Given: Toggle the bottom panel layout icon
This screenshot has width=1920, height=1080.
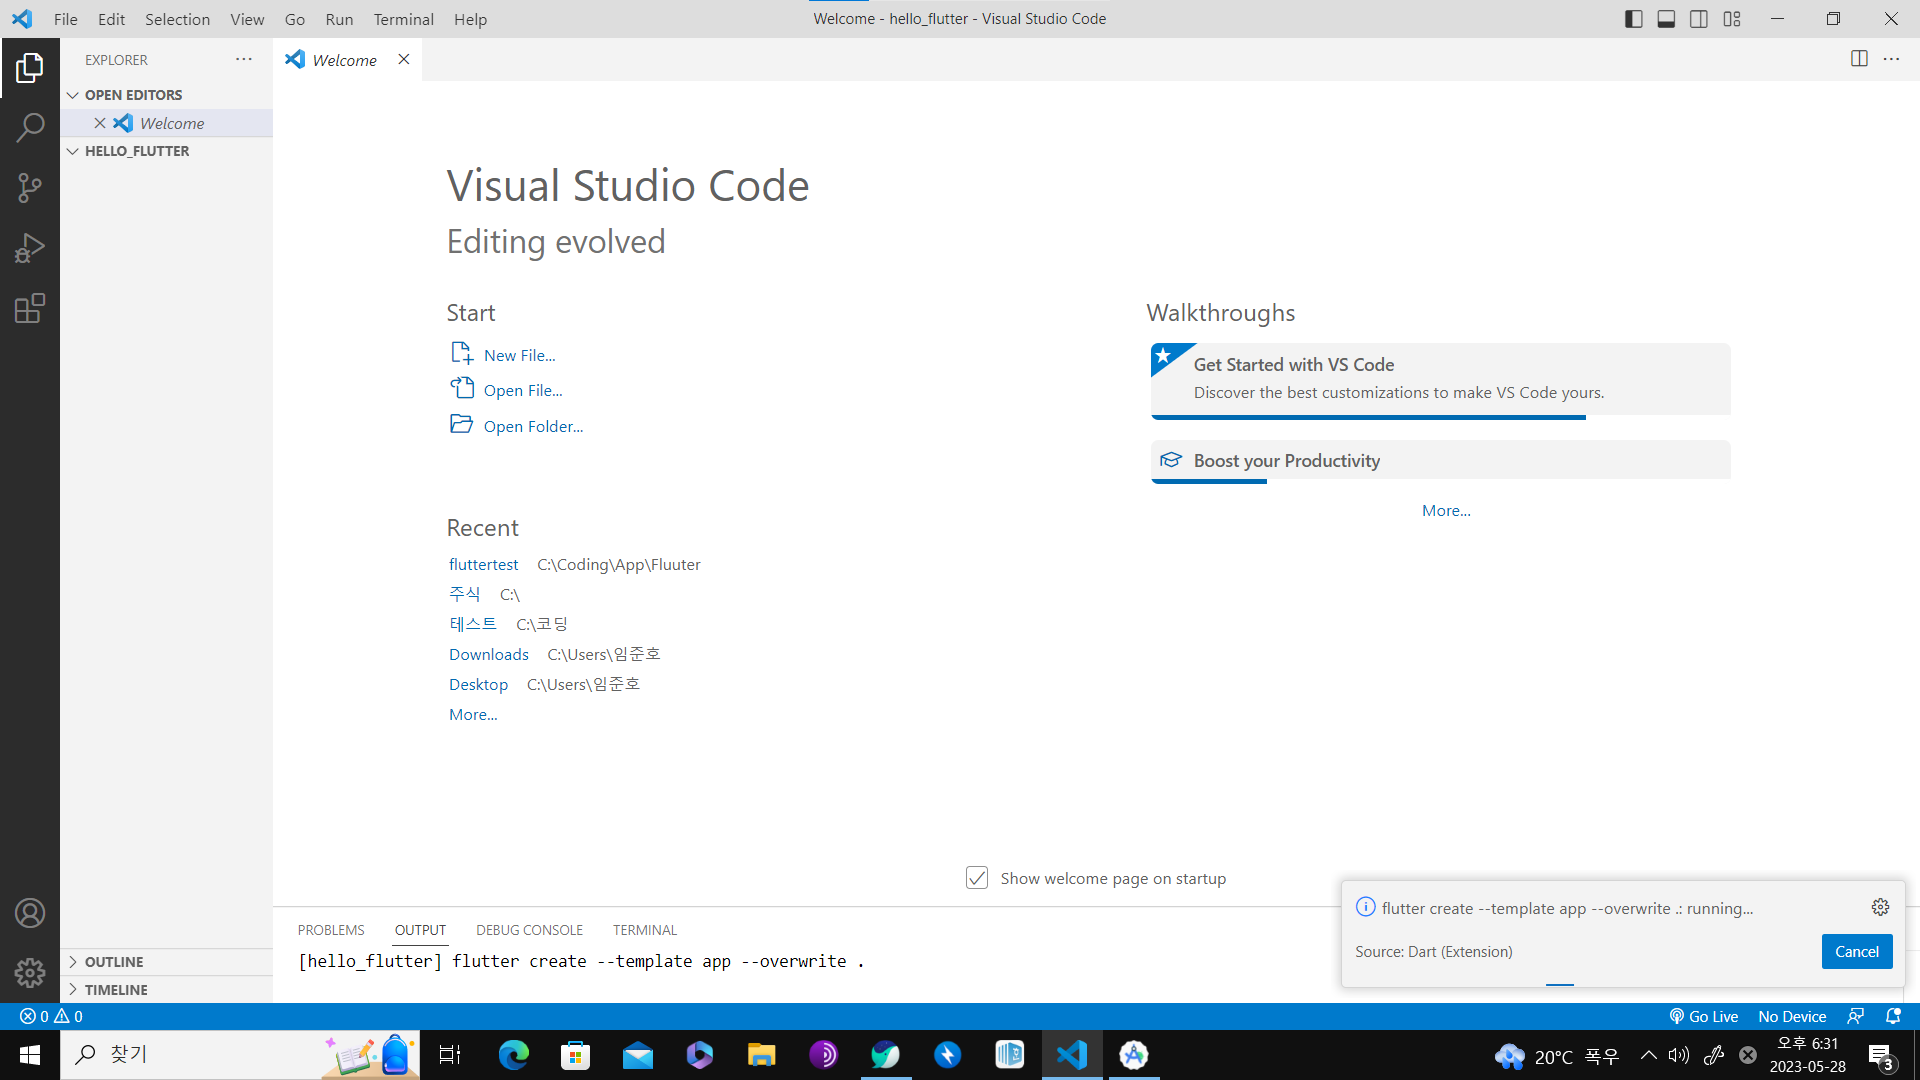Looking at the screenshot, I should (1666, 19).
